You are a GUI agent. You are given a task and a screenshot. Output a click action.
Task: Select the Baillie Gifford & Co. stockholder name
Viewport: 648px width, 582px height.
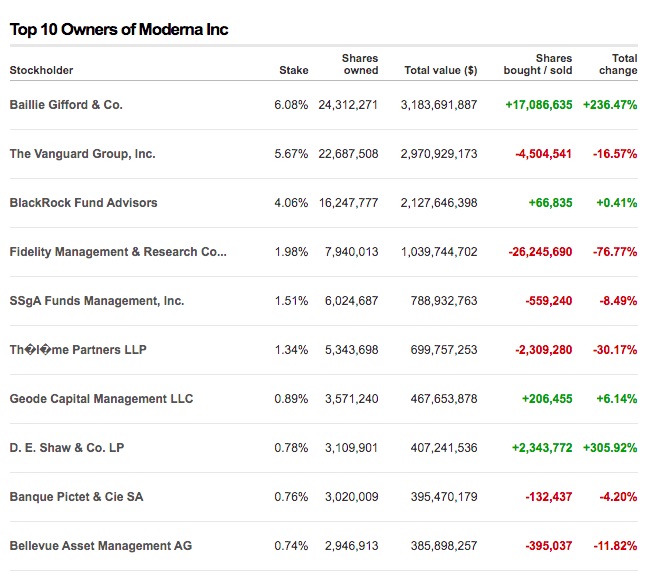pos(66,105)
